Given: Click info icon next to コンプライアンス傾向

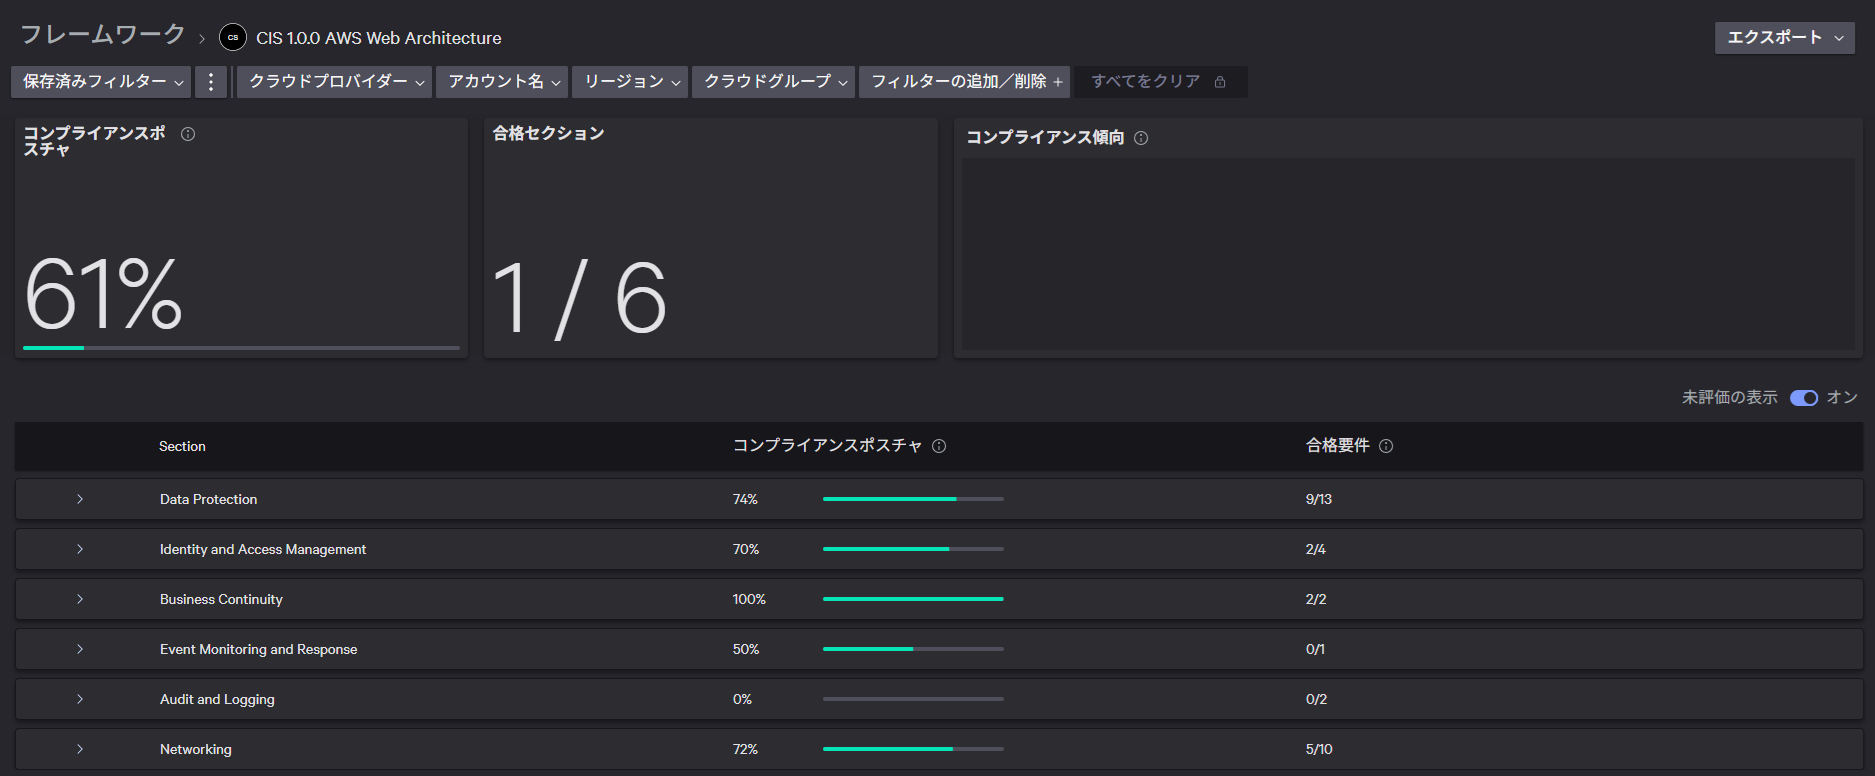Looking at the screenshot, I should click(x=1141, y=138).
